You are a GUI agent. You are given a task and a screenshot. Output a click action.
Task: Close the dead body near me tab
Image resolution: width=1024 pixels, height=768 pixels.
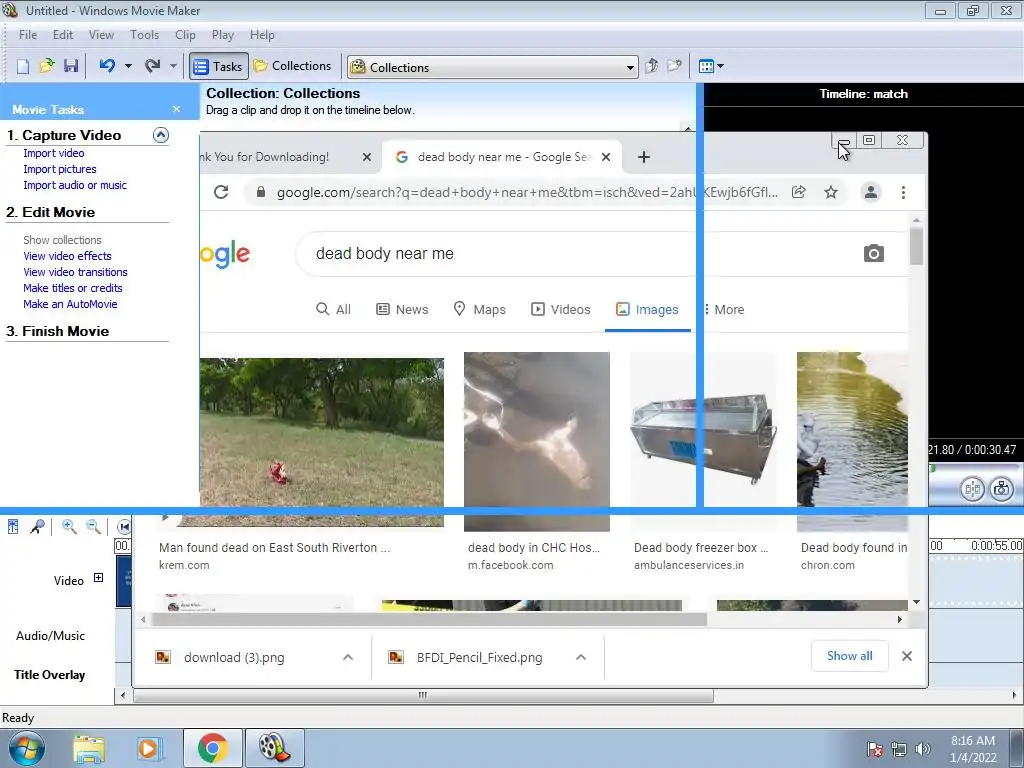coord(606,157)
